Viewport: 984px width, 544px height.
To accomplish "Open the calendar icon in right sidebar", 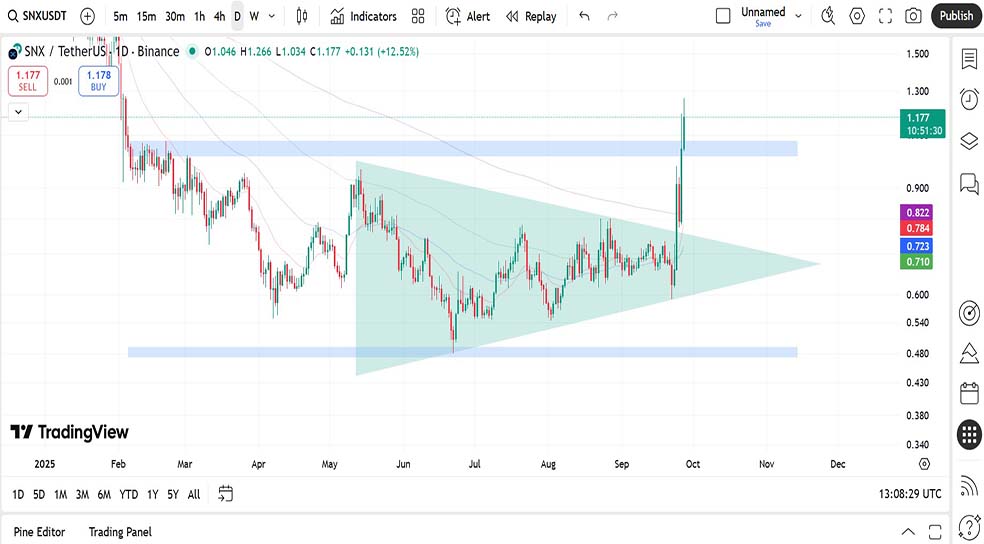I will pos(970,393).
